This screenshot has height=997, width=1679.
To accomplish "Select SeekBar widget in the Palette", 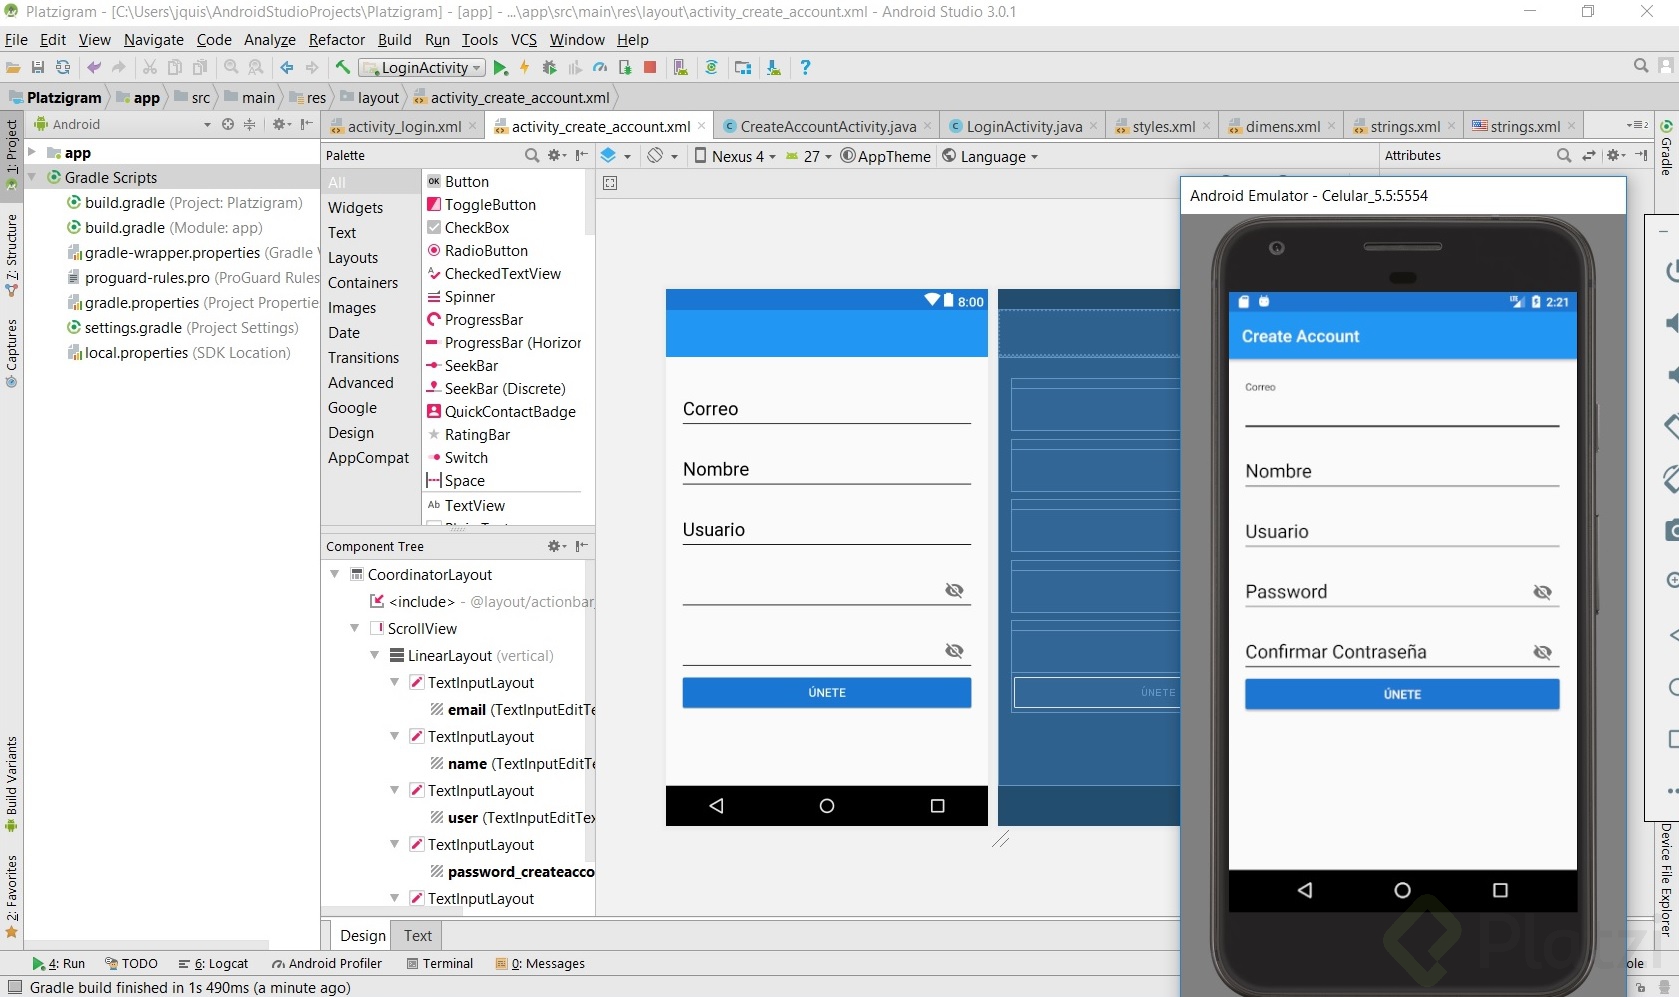I will (x=471, y=366).
